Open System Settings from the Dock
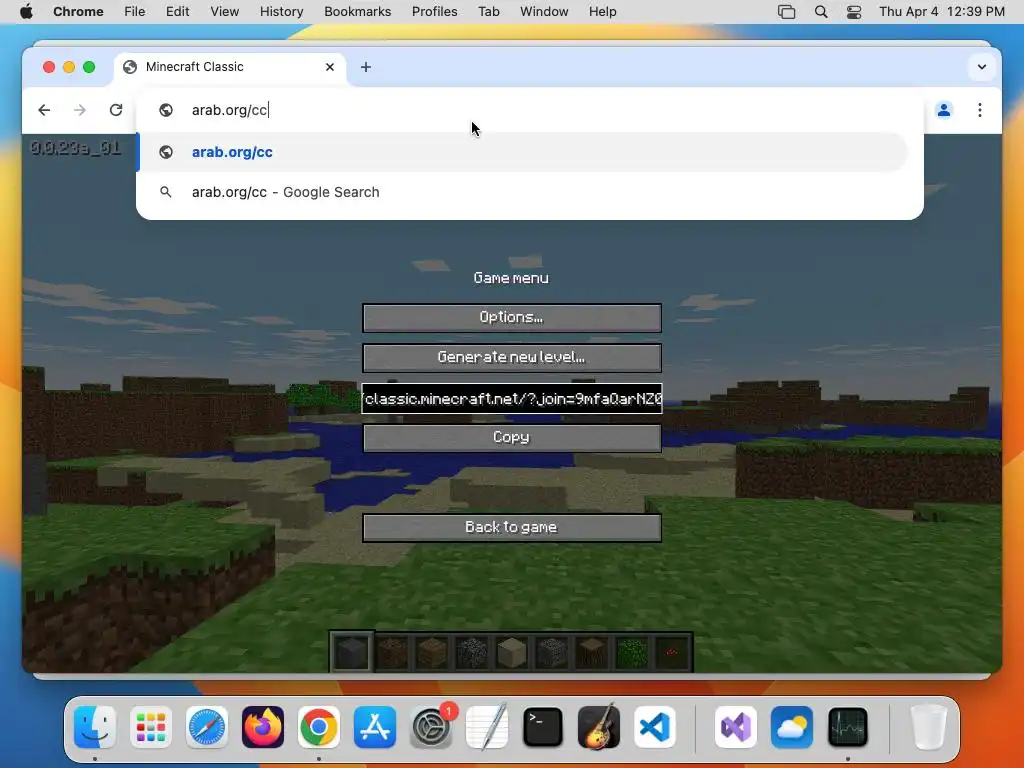1024x768 pixels. click(x=431, y=727)
